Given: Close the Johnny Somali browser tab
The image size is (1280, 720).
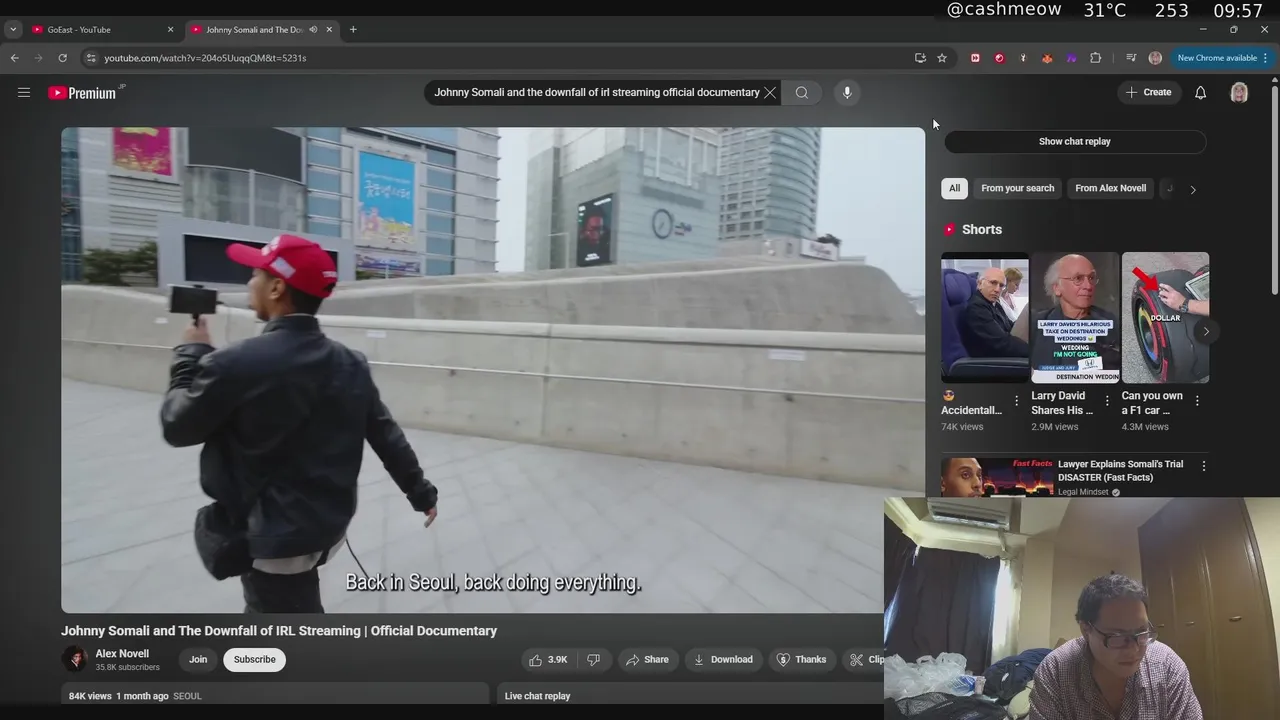Looking at the screenshot, I should click(x=329, y=30).
